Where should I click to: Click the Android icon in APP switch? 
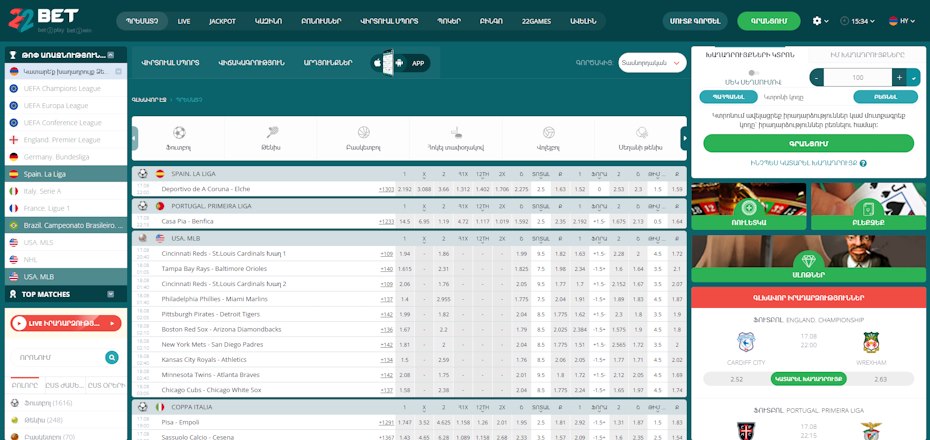(x=399, y=63)
